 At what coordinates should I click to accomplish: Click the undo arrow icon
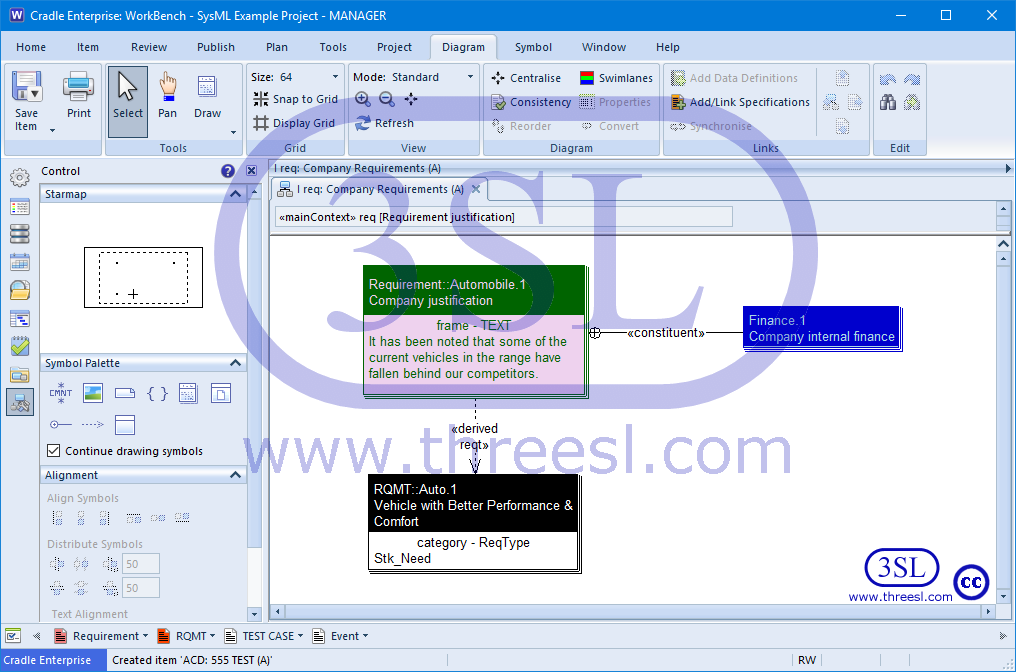(x=888, y=79)
